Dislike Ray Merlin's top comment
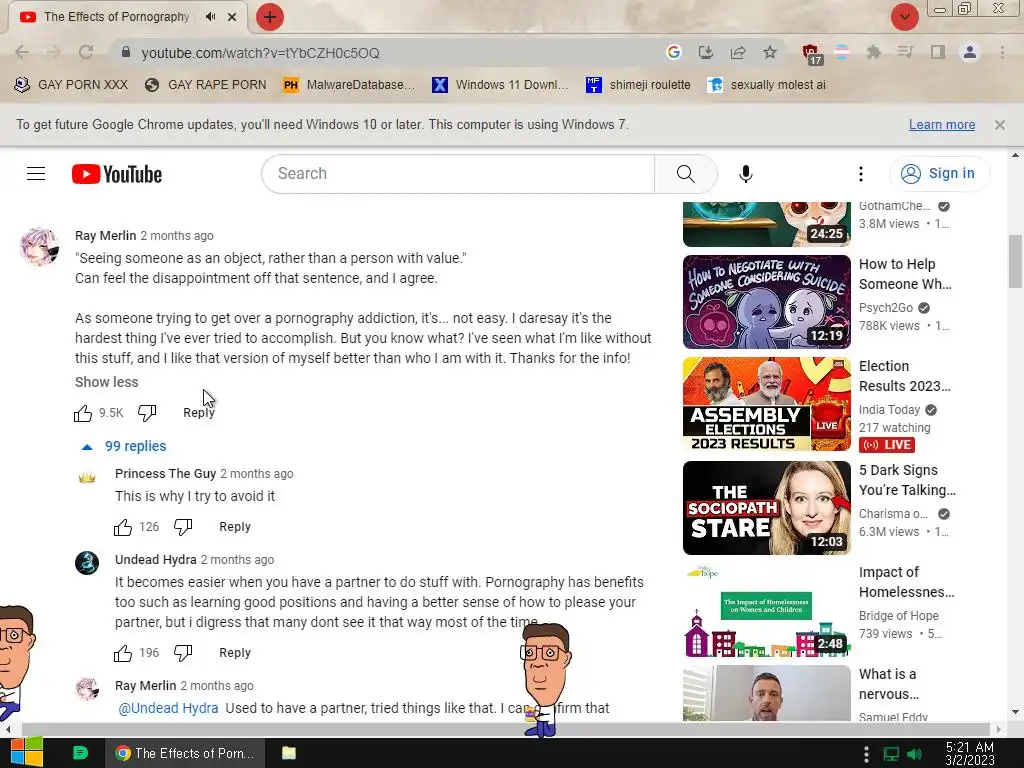Image resolution: width=1024 pixels, height=768 pixels. 147,413
